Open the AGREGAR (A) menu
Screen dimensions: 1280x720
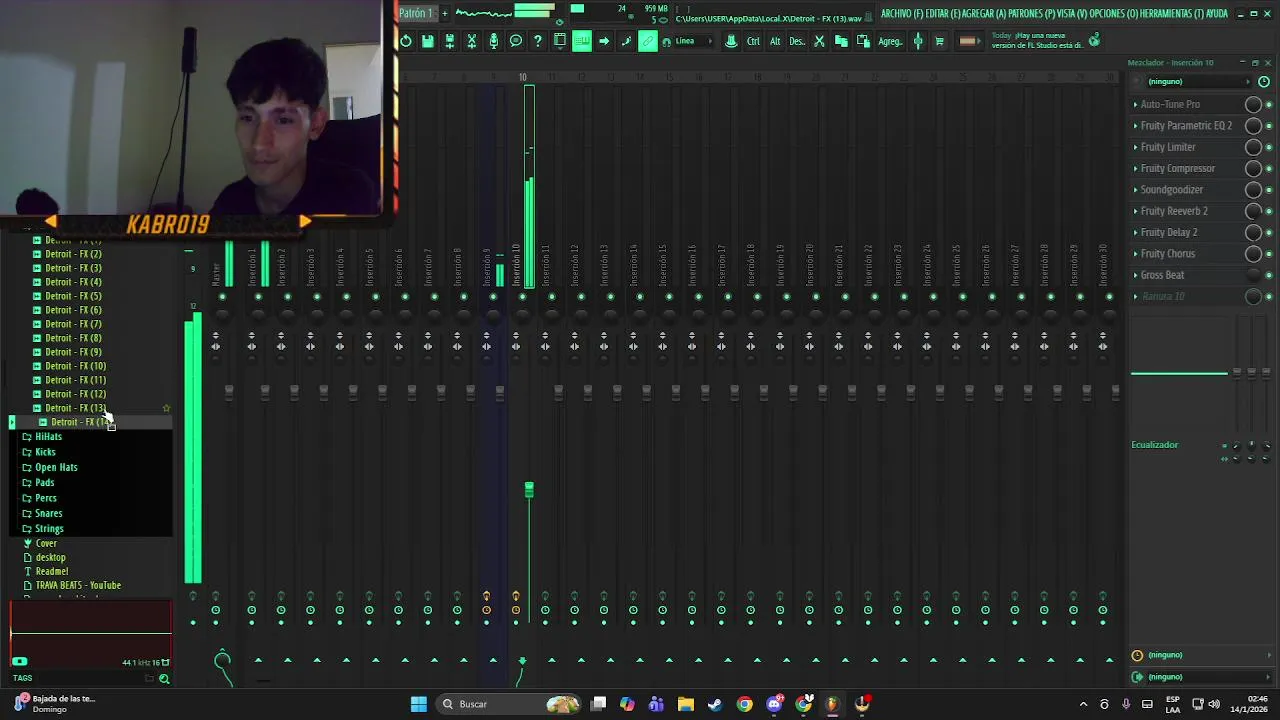coord(984,14)
